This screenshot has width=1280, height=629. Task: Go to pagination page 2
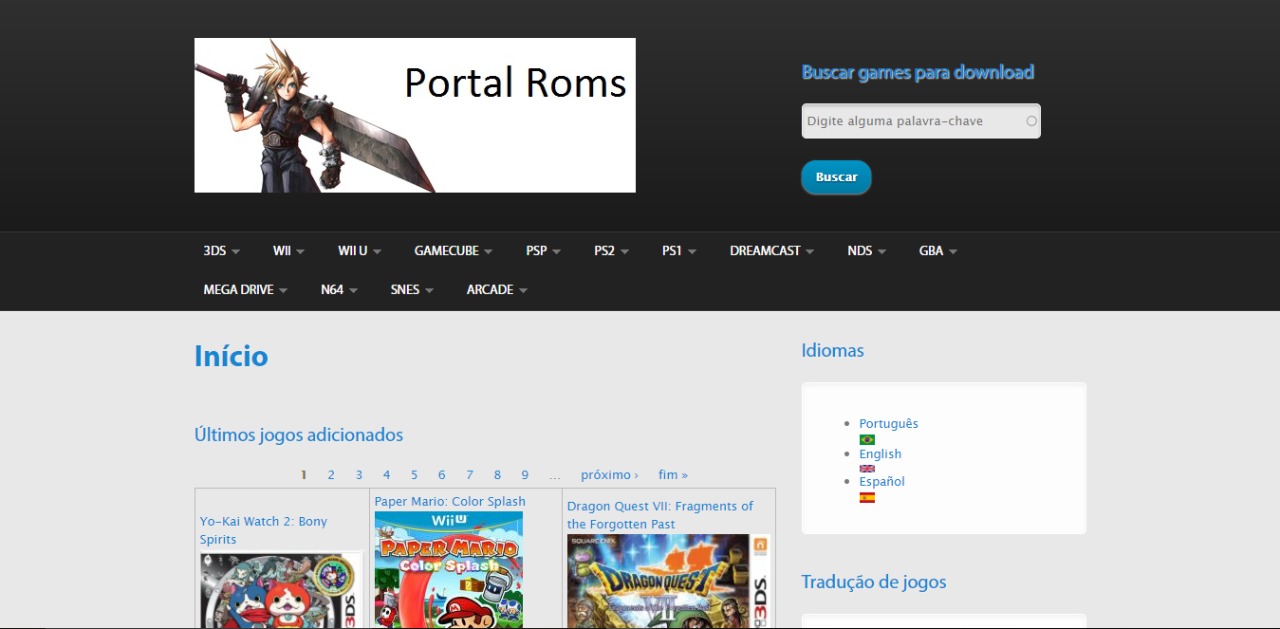pos(331,475)
